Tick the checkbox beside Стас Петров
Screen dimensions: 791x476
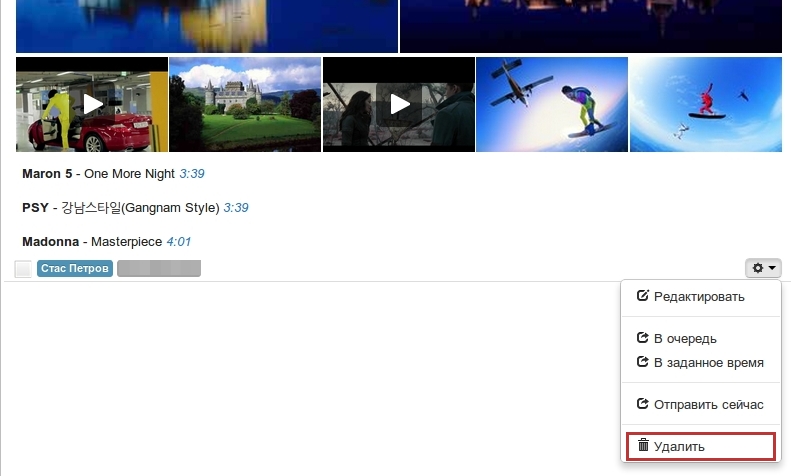click(23, 269)
